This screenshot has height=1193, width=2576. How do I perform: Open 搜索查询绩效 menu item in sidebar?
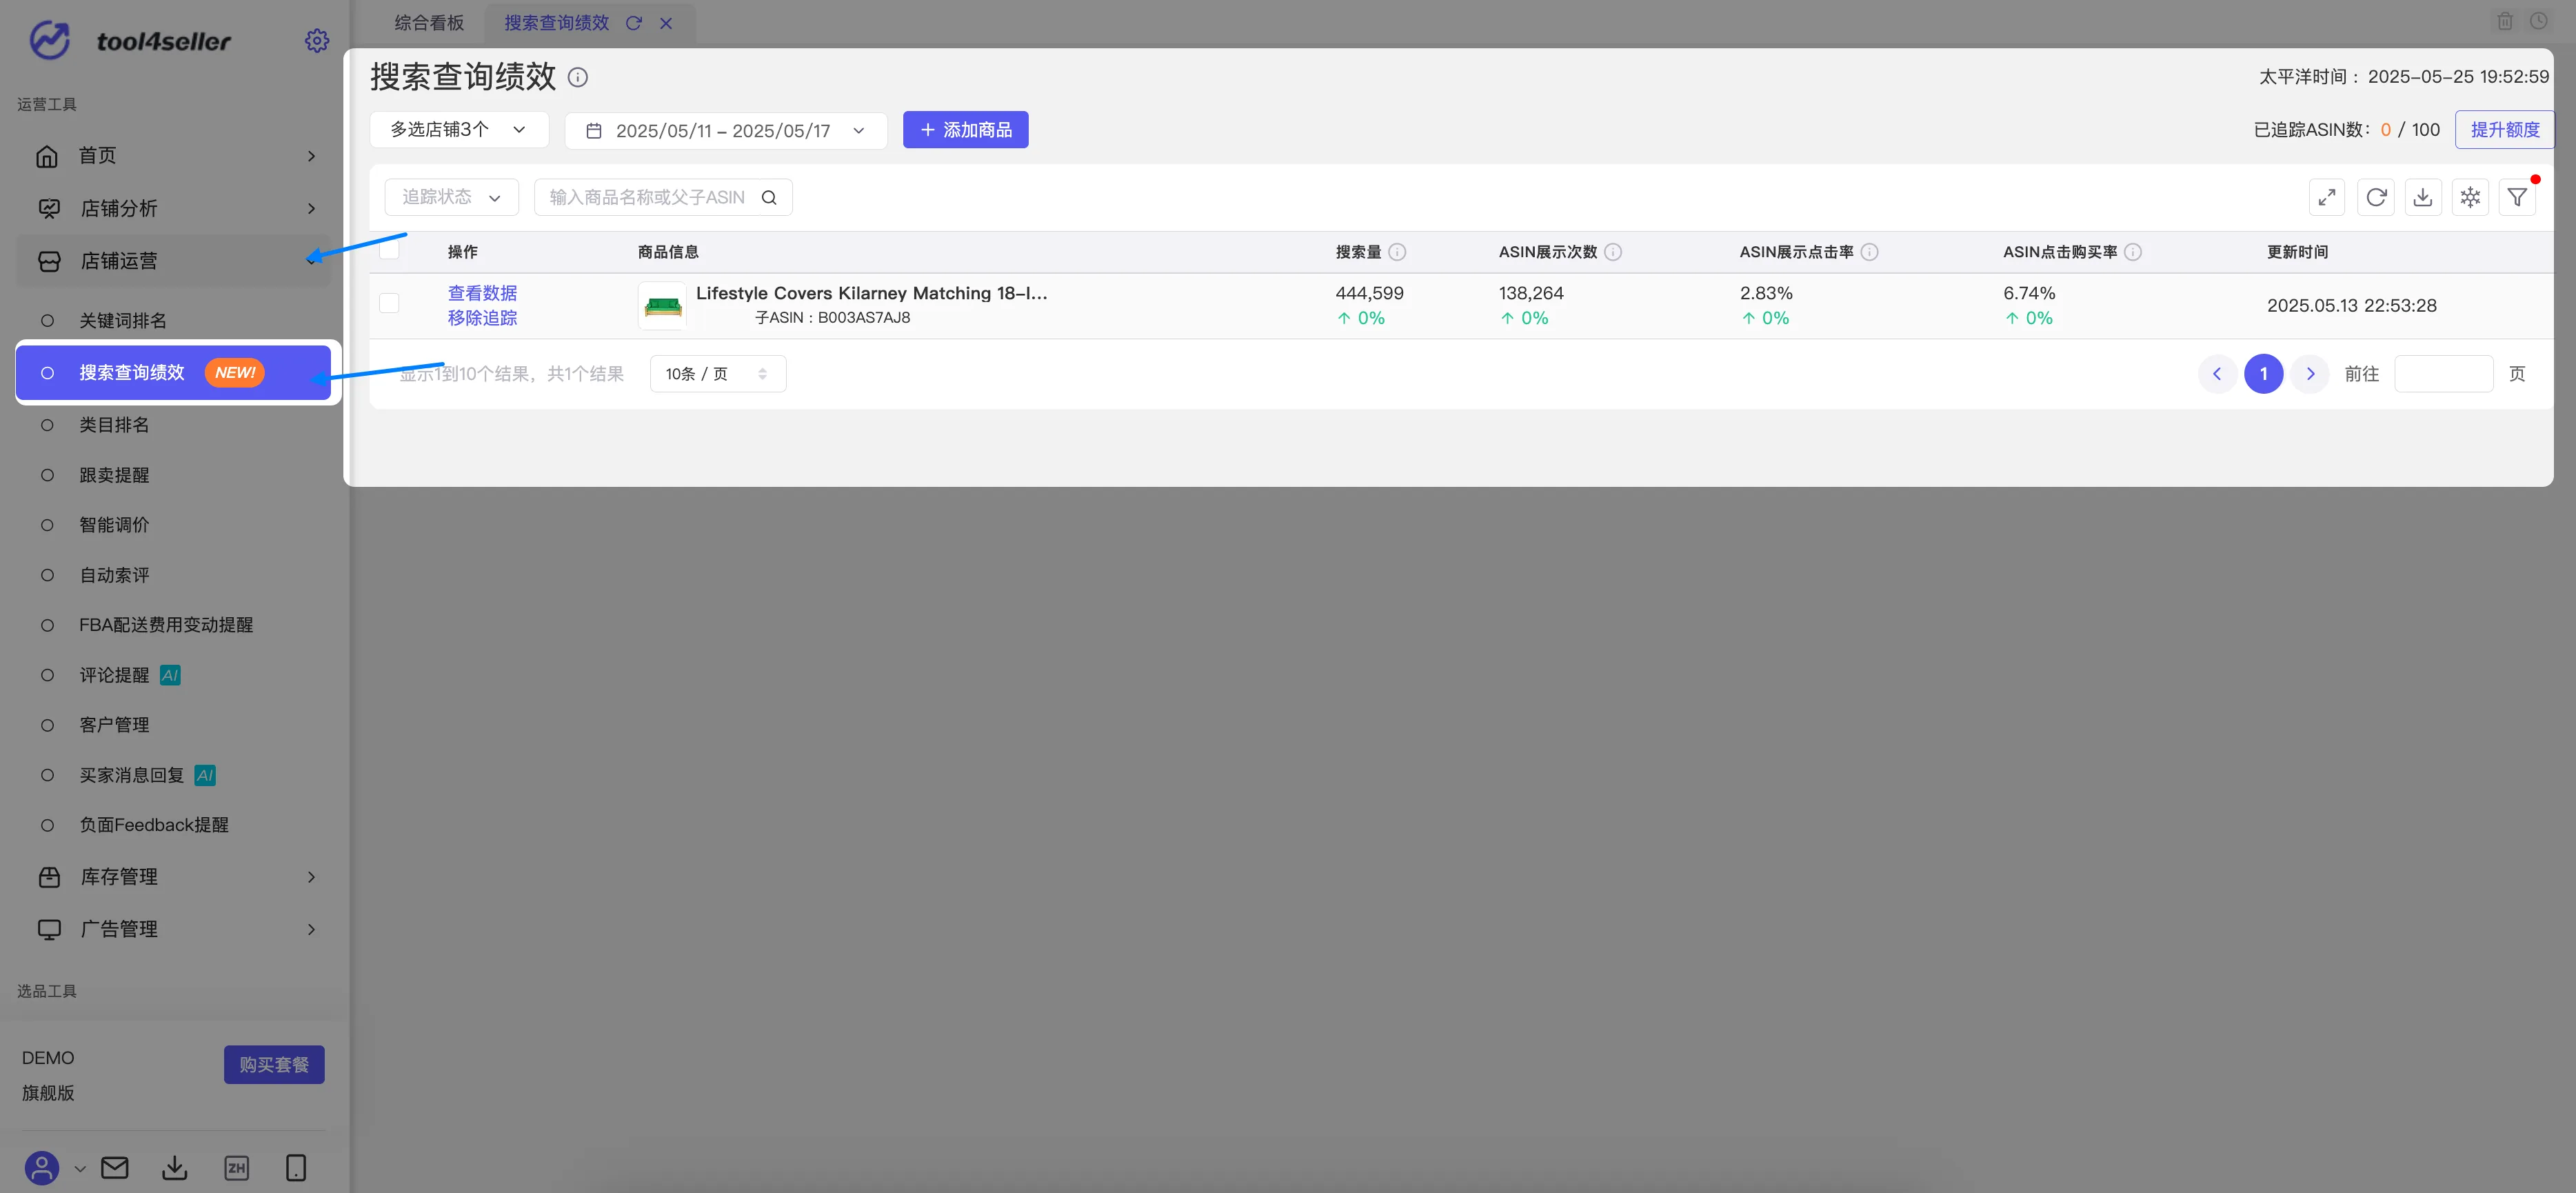(173, 373)
